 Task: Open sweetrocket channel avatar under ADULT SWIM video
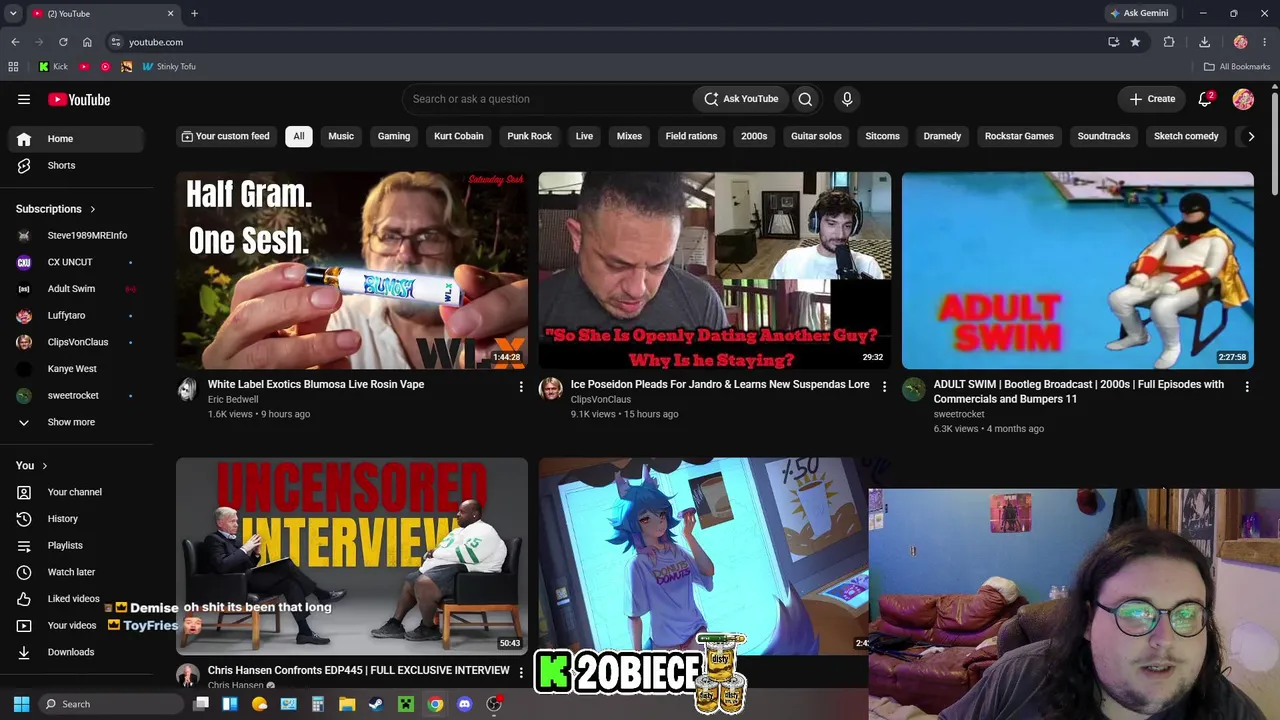[914, 389]
